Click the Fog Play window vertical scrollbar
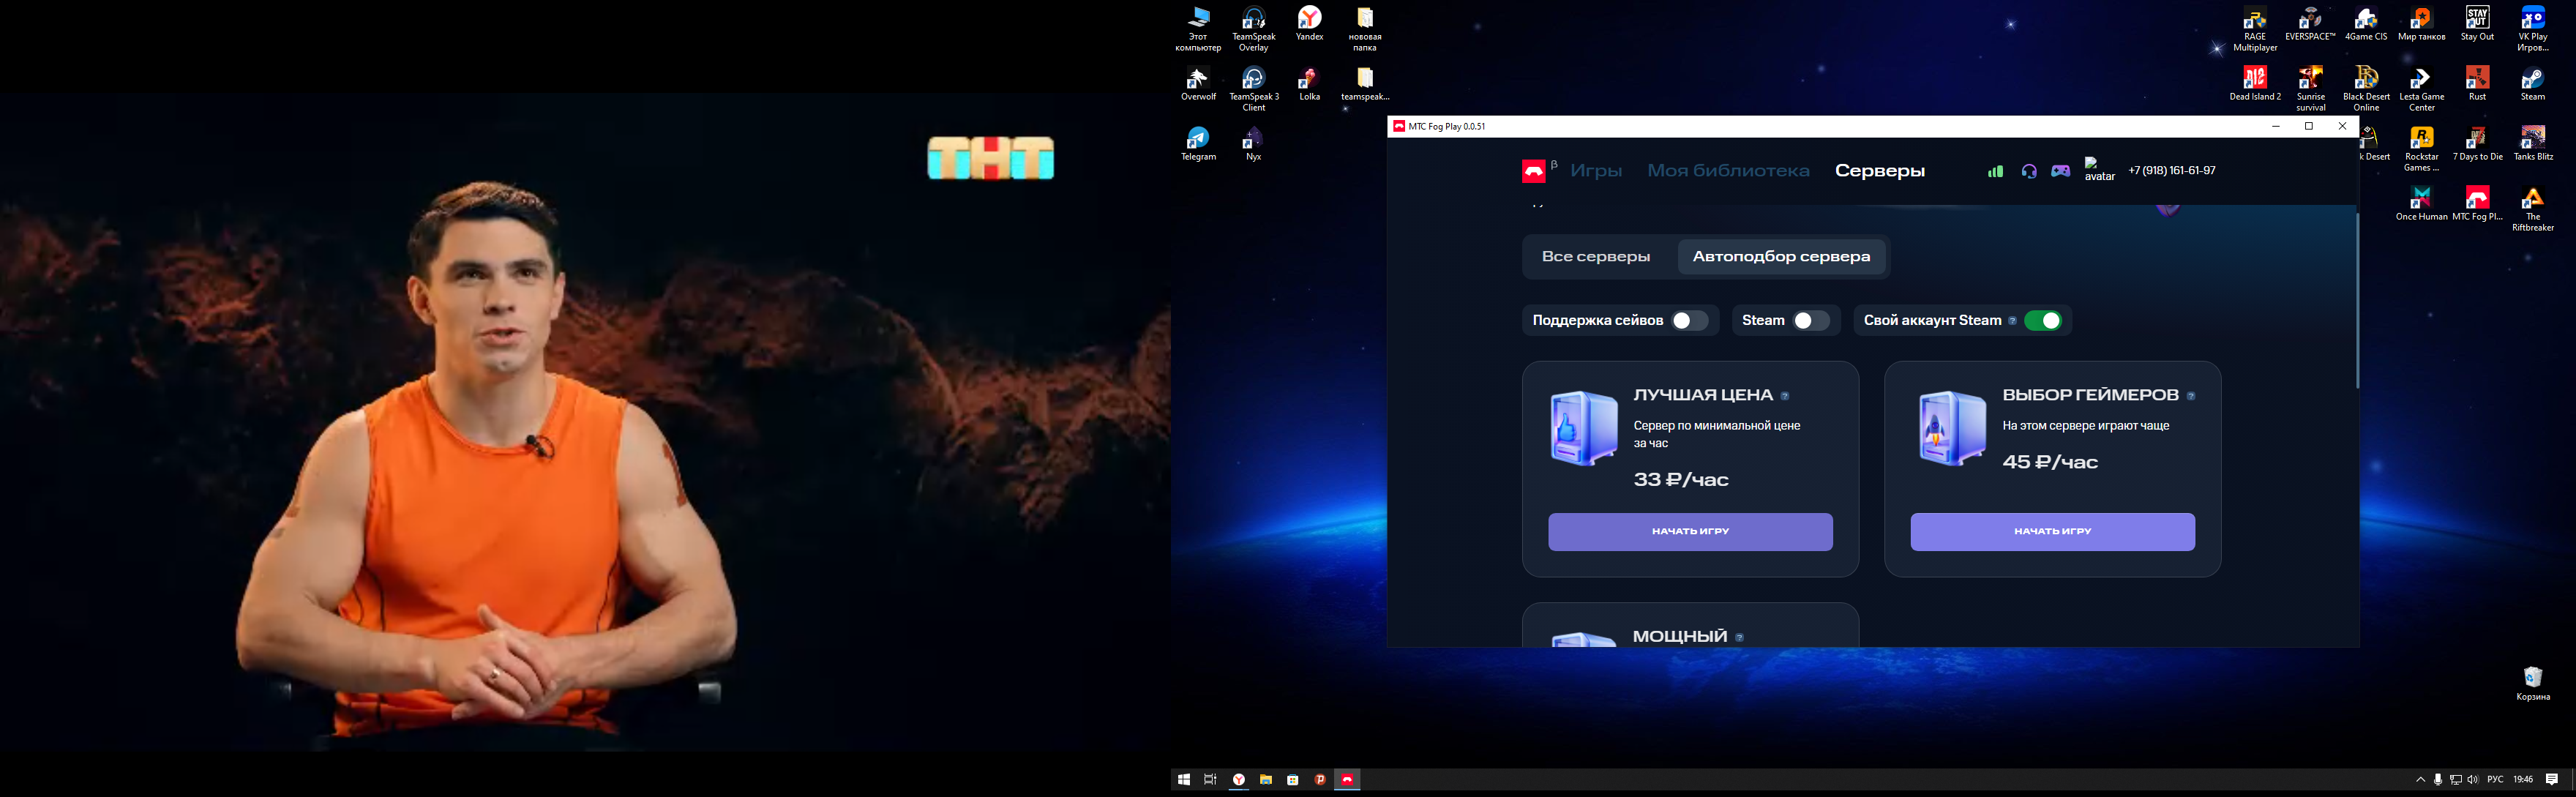This screenshot has width=2576, height=797. pyautogui.click(x=2357, y=300)
